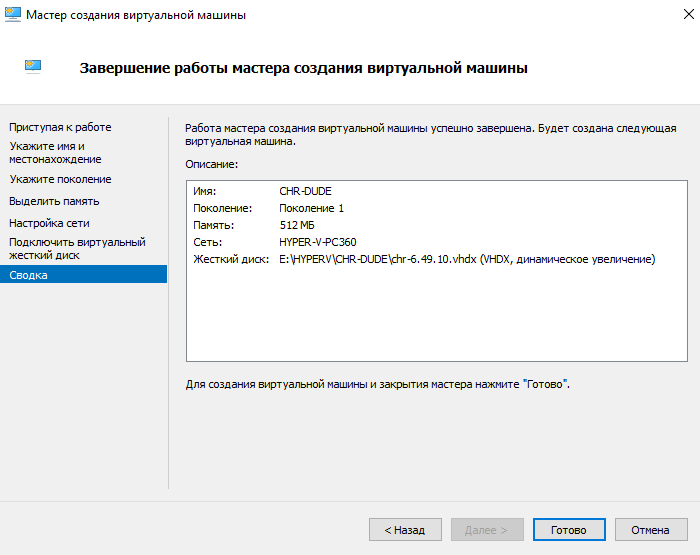The image size is (700, 555).
Task: Click the greyed-out "Далее >" button
Action: tap(486, 530)
